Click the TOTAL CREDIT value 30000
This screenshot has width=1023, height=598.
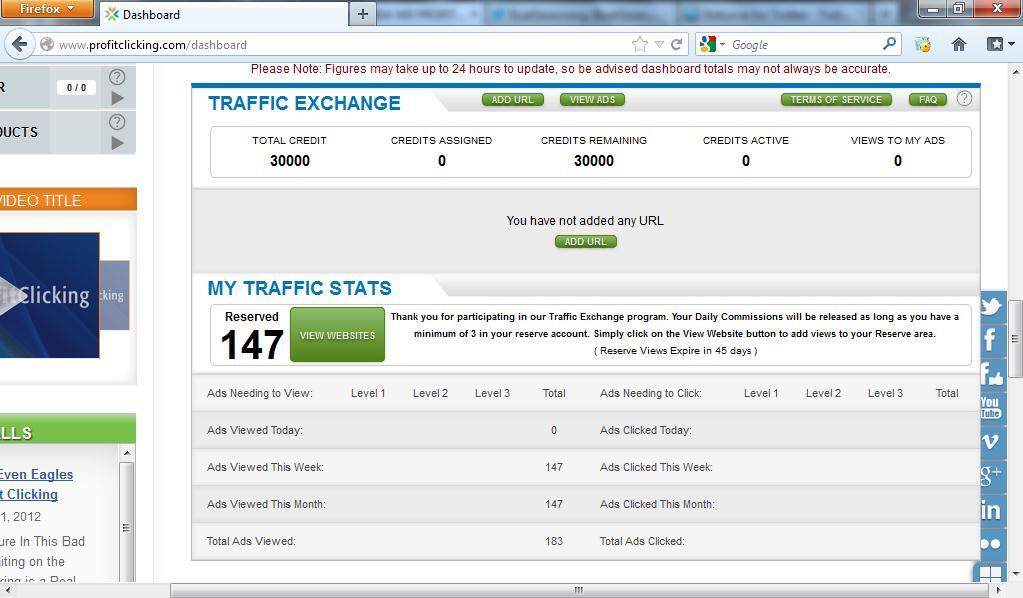290,161
